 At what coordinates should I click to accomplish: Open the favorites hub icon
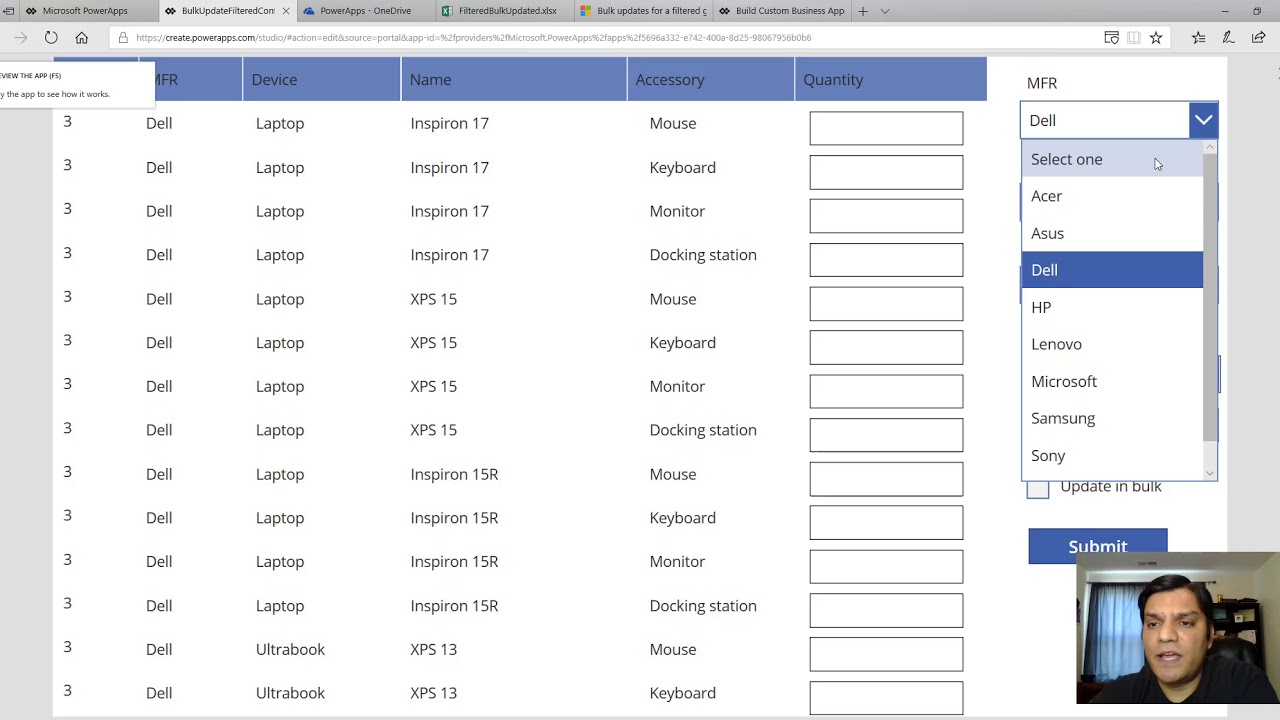[x=1199, y=38]
